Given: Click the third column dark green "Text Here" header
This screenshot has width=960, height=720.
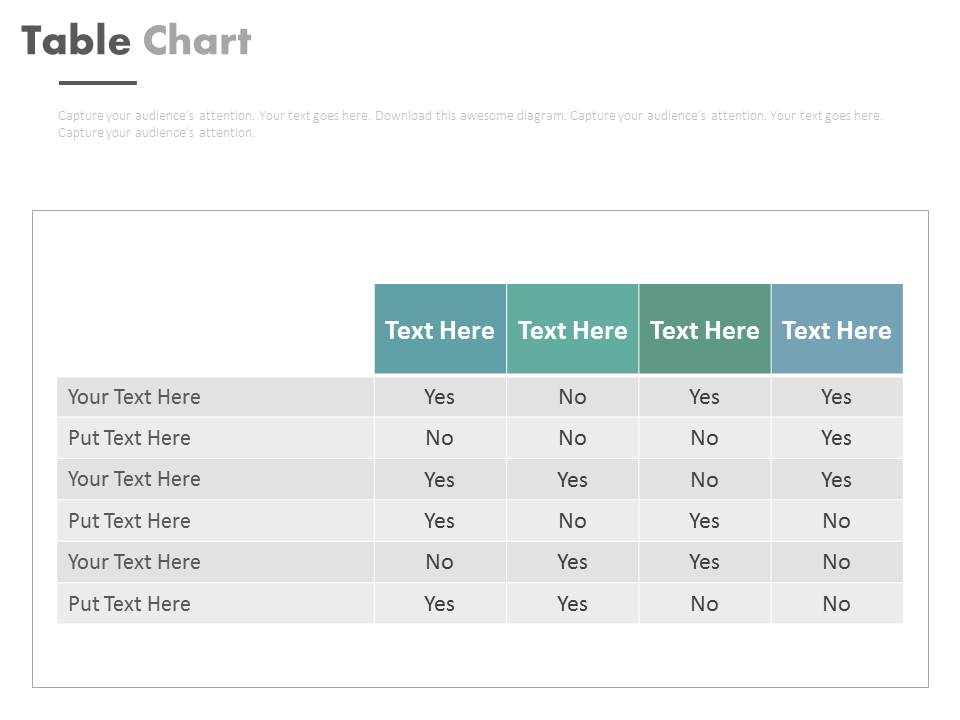Looking at the screenshot, I should click(x=705, y=330).
